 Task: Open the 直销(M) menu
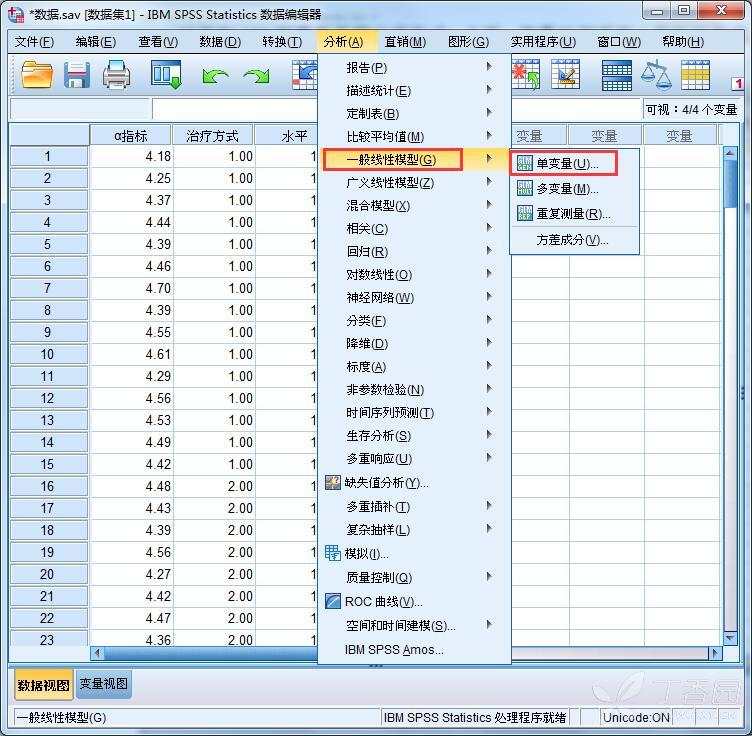[x=405, y=42]
